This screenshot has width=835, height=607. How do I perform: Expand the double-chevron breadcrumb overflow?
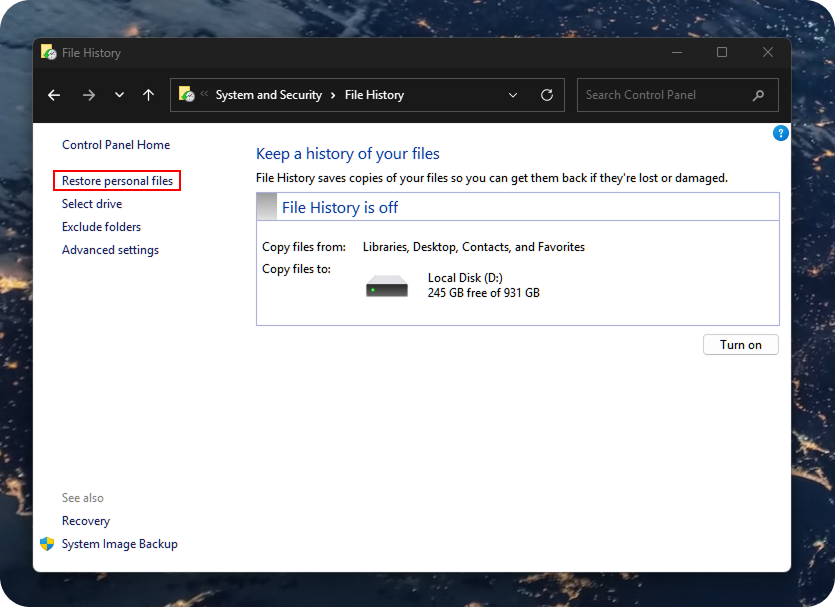204,95
